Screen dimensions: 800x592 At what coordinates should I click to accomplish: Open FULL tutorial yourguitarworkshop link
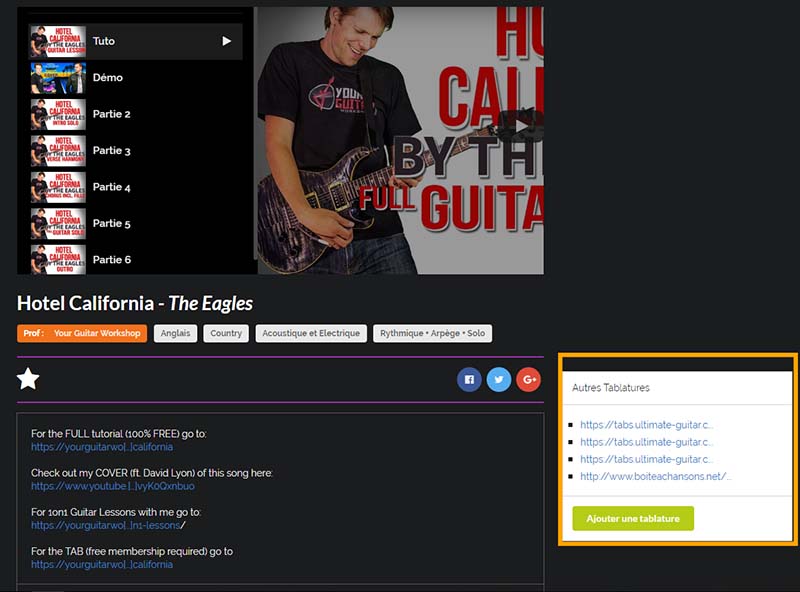pyautogui.click(x=102, y=447)
